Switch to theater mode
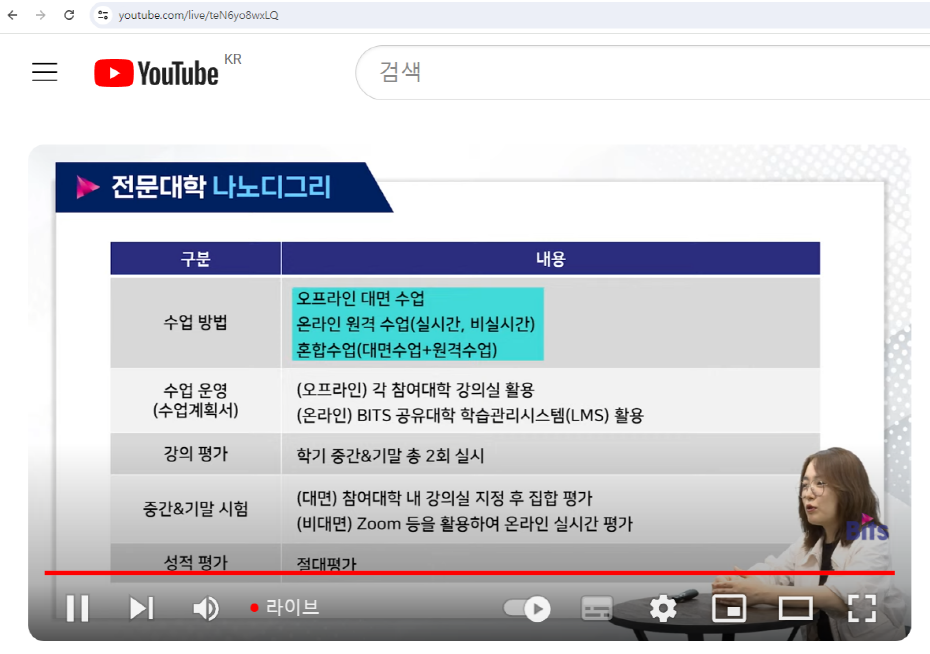This screenshot has width=930, height=654. [x=795, y=608]
